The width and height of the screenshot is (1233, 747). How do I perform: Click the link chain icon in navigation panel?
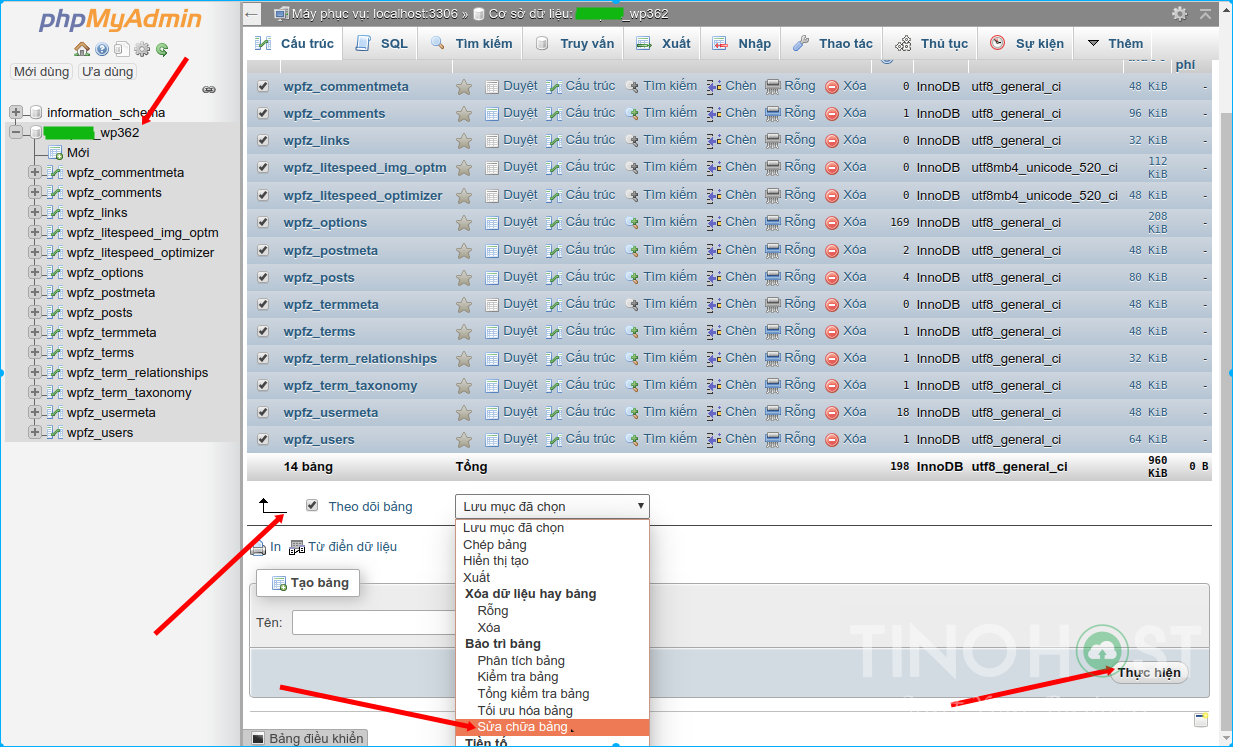click(x=209, y=90)
